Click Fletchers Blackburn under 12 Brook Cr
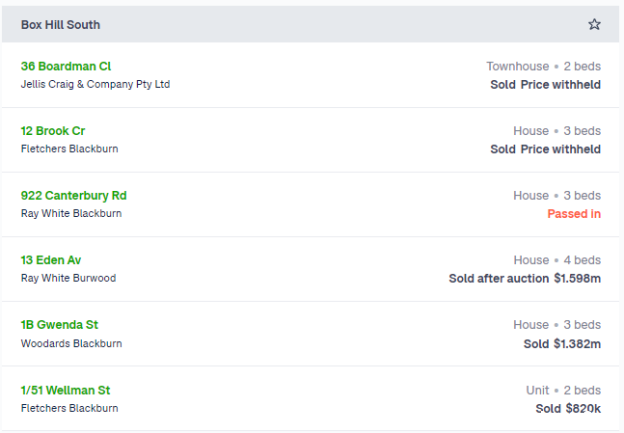This screenshot has height=433, width=624. click(70, 149)
